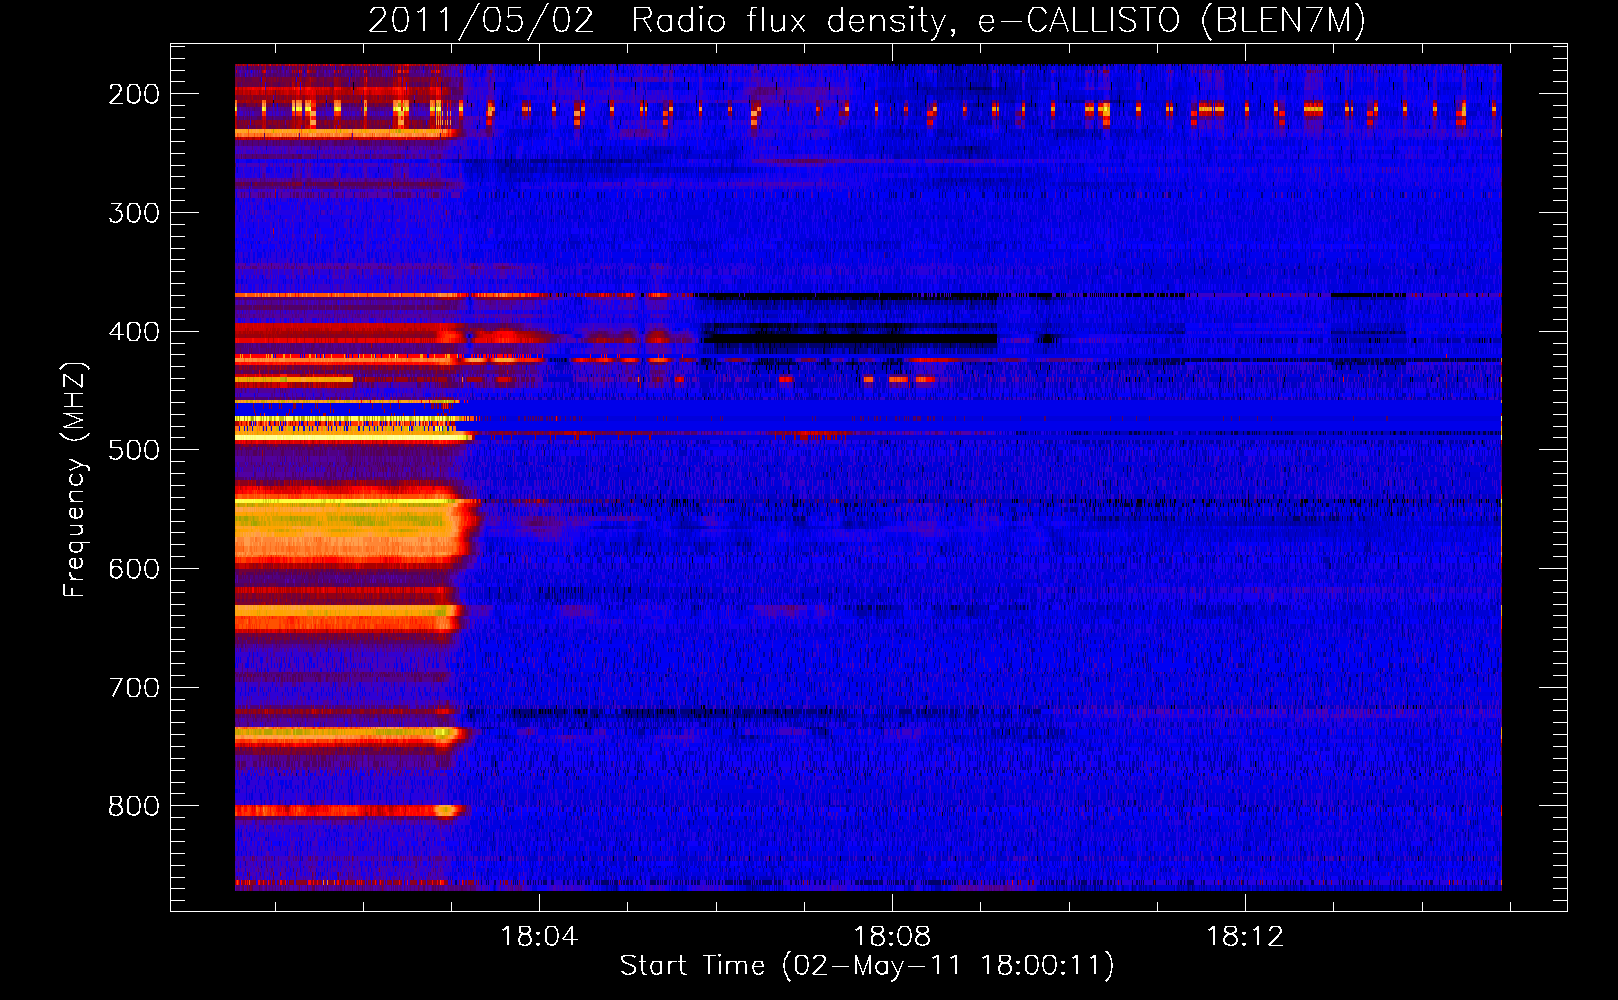Click the 300 frequency tick label
The image size is (1618, 1000).
click(134, 213)
